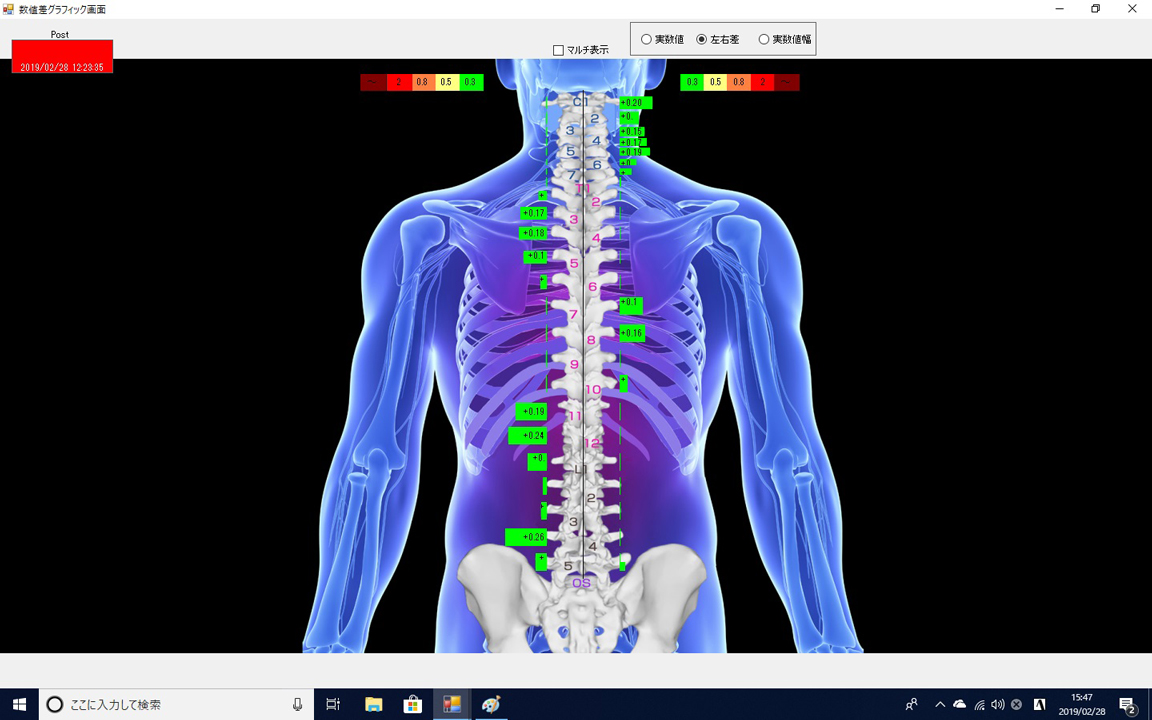Click the window title bar app icon
This screenshot has width=1152, height=720.
[8, 9]
